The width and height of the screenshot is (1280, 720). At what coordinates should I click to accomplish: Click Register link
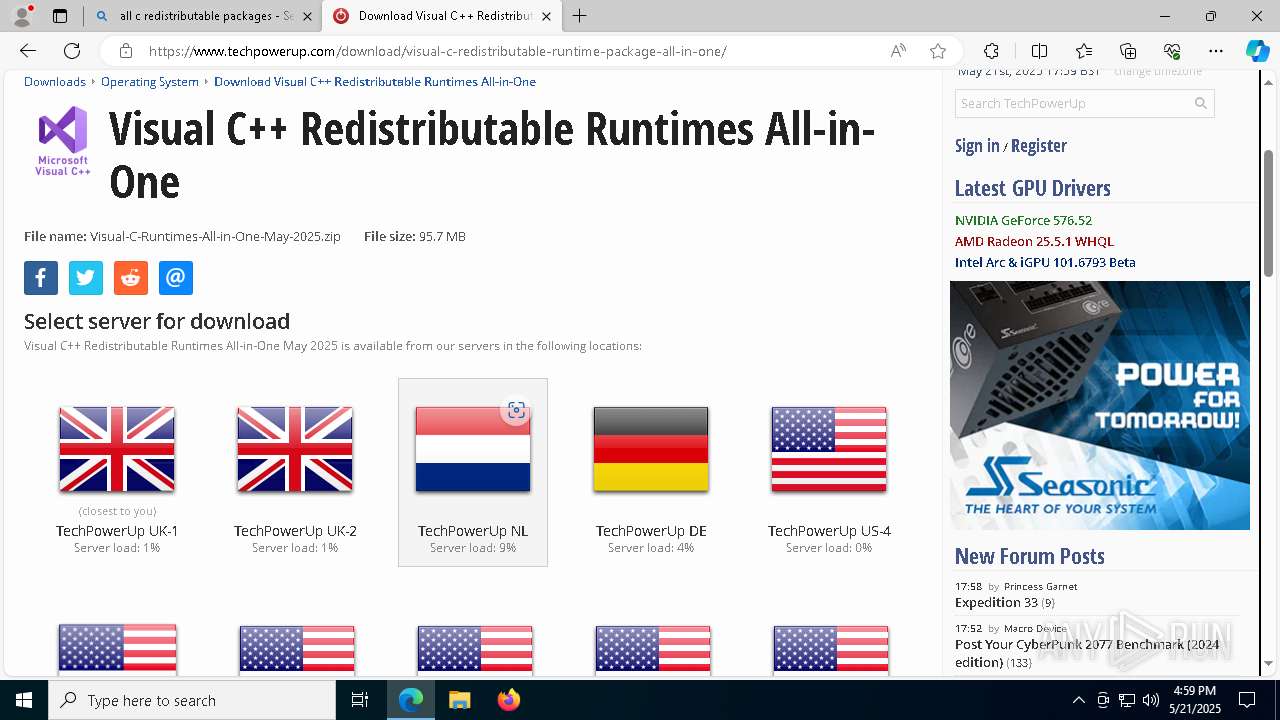1039,146
